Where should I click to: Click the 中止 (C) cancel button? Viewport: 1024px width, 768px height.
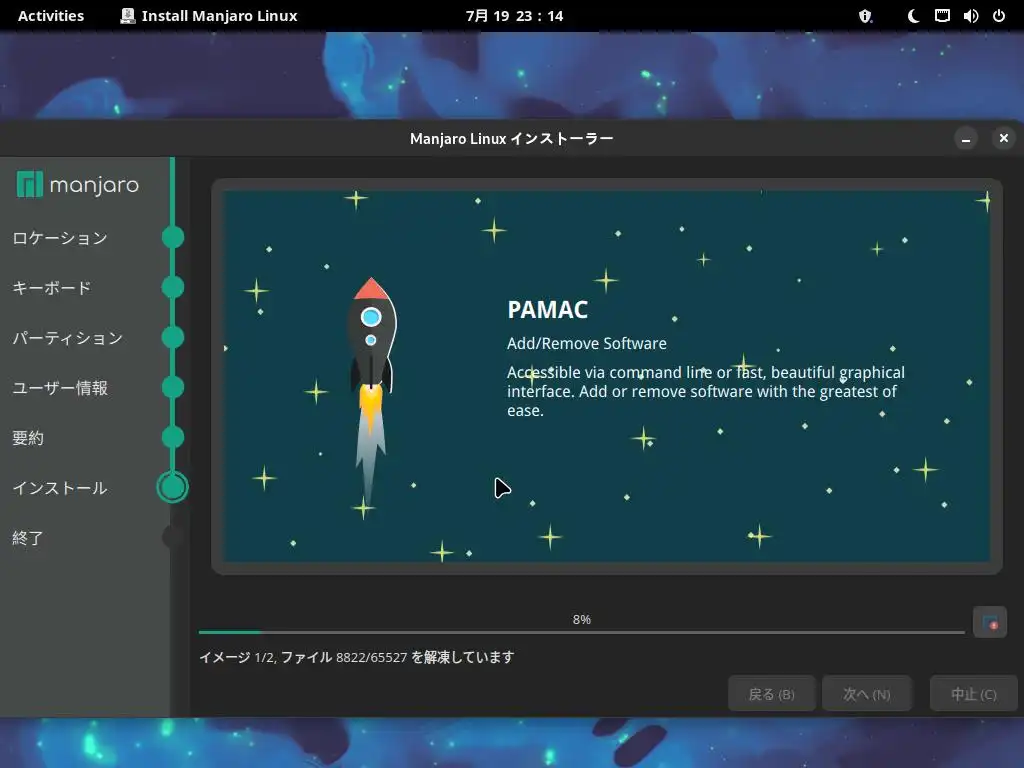(x=974, y=694)
